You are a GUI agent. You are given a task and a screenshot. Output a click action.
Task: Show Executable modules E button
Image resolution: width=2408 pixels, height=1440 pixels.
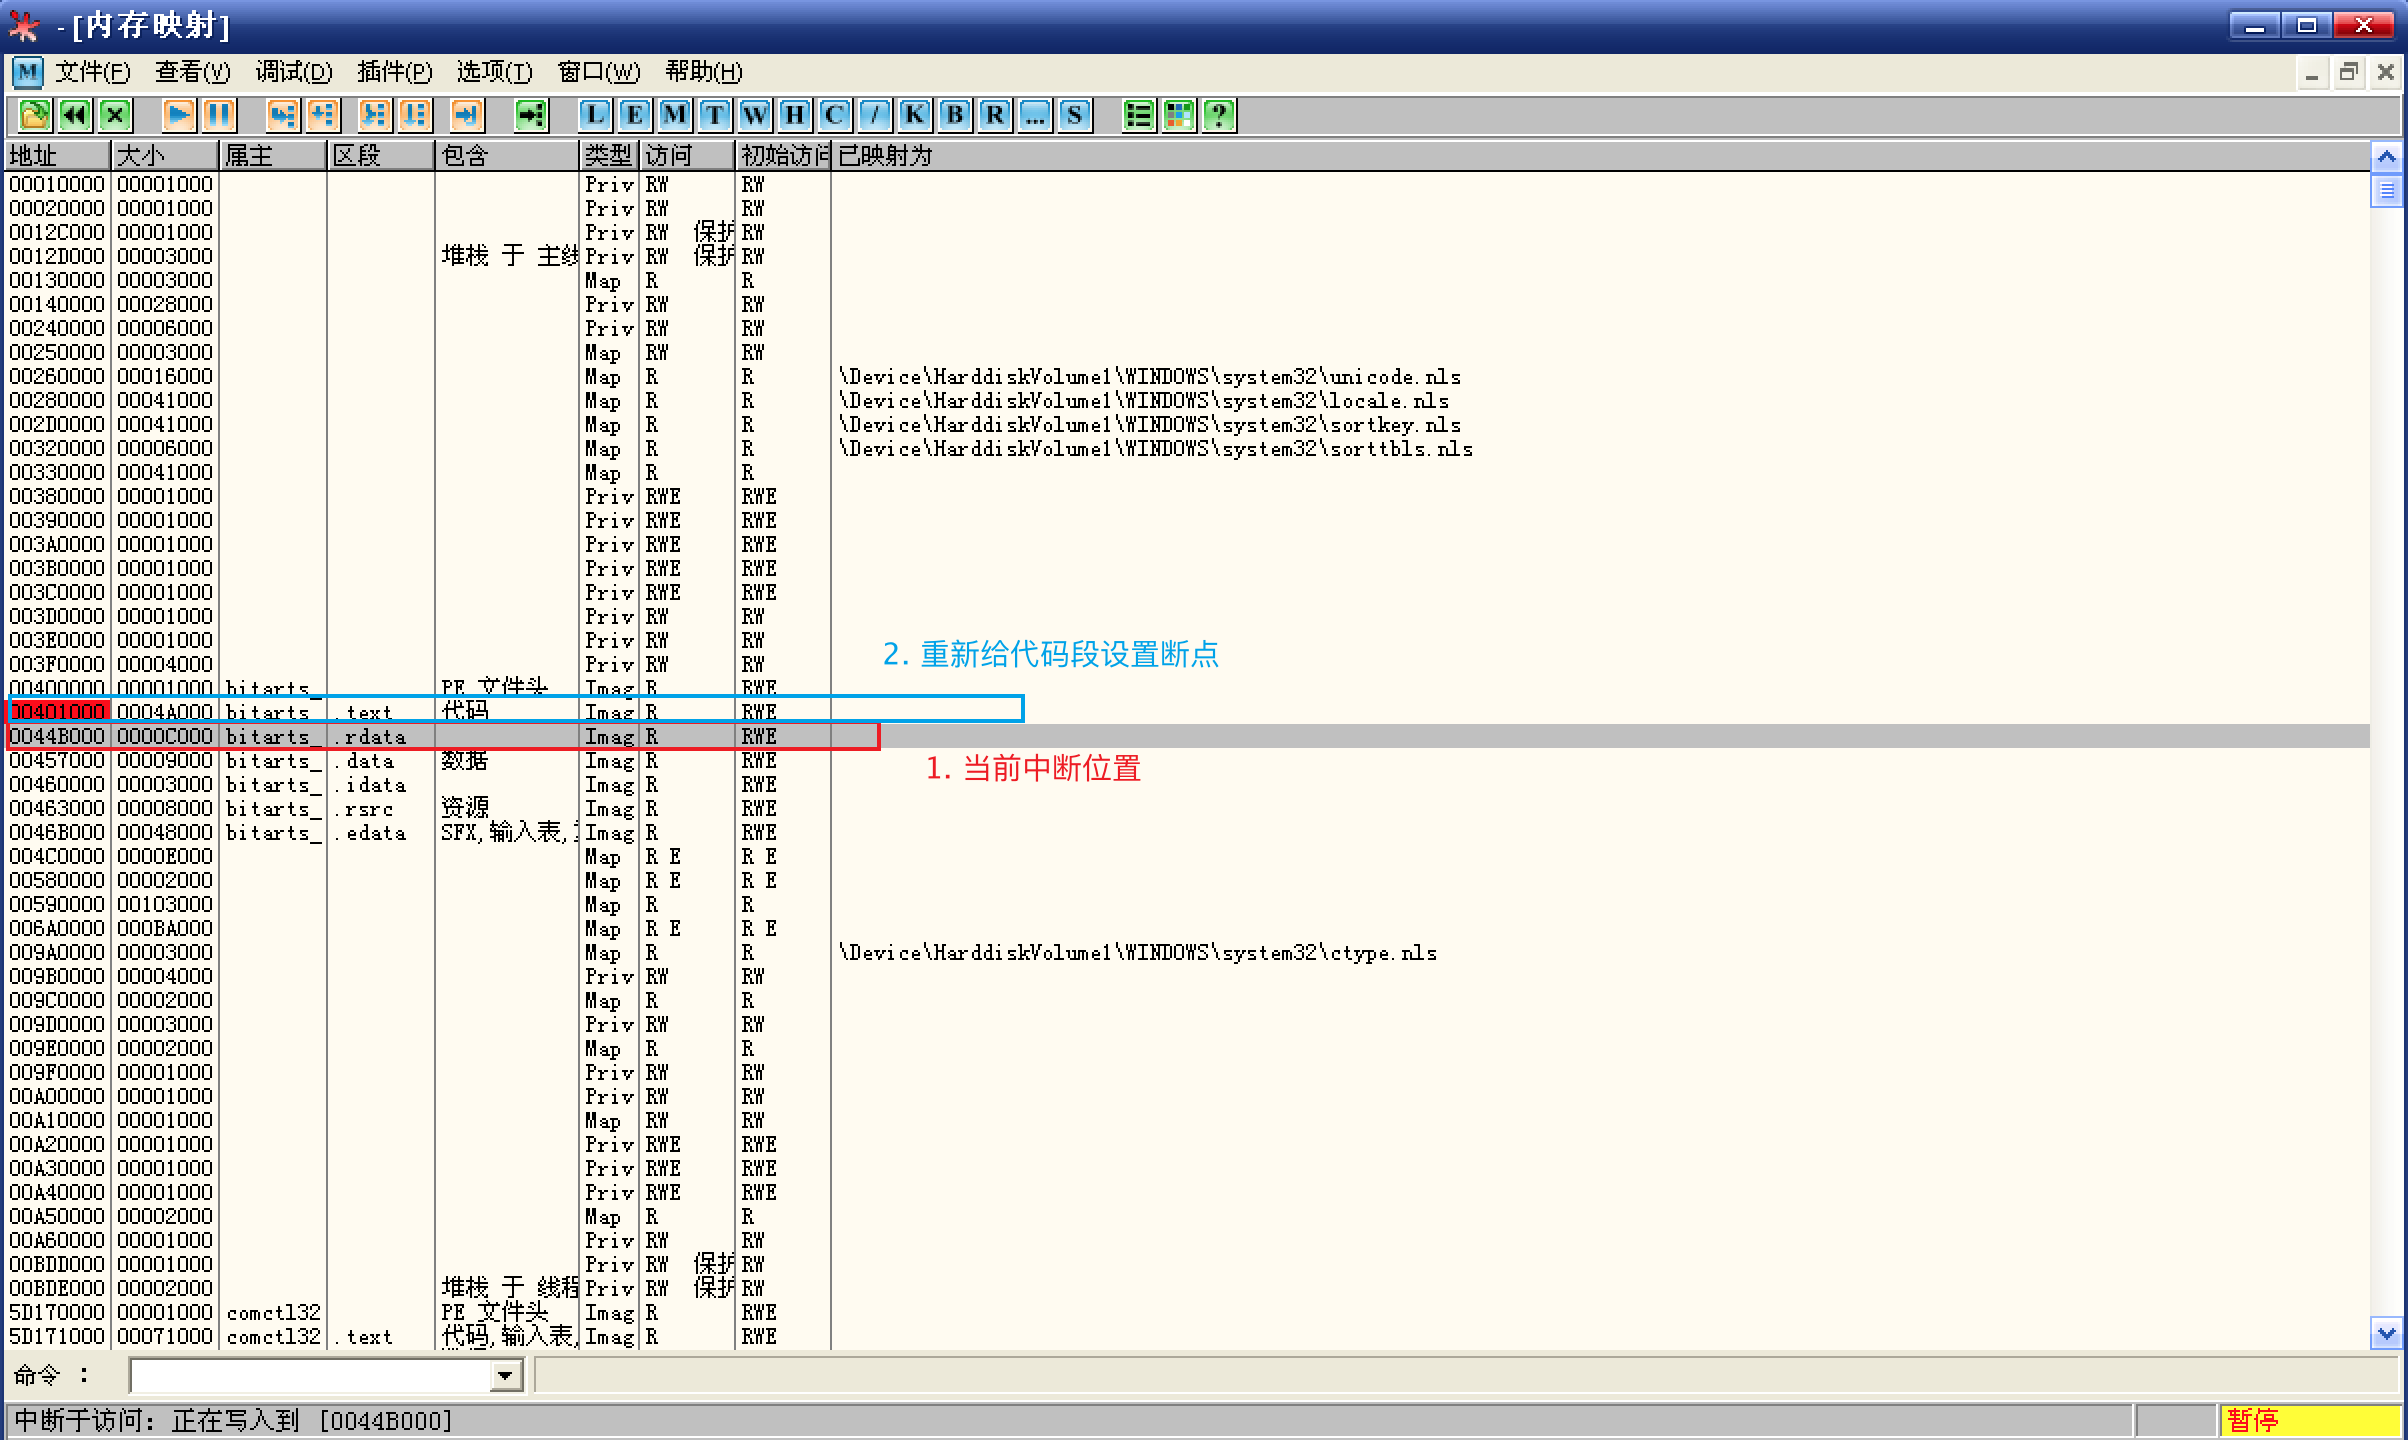click(x=634, y=115)
